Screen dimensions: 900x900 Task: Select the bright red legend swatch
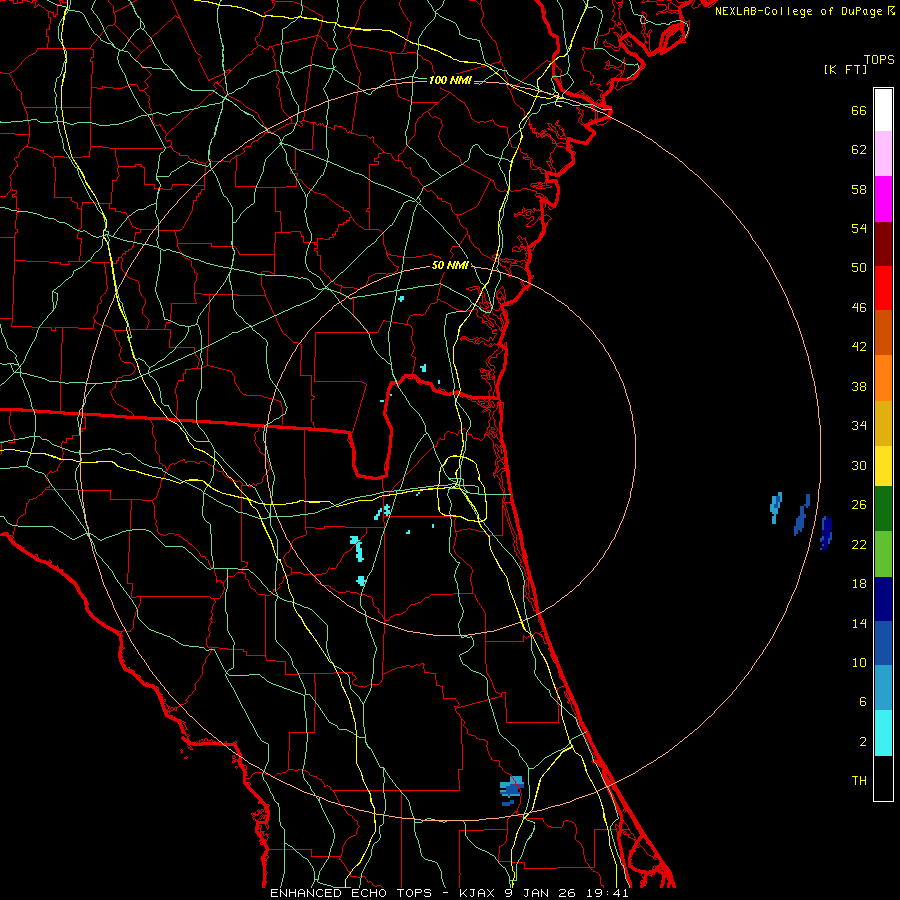tap(883, 288)
